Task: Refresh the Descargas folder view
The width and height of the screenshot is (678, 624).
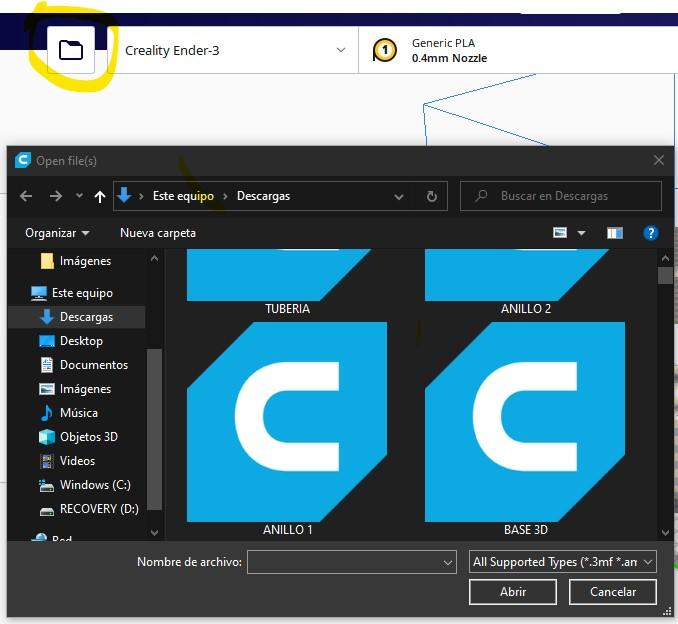Action: tap(432, 197)
